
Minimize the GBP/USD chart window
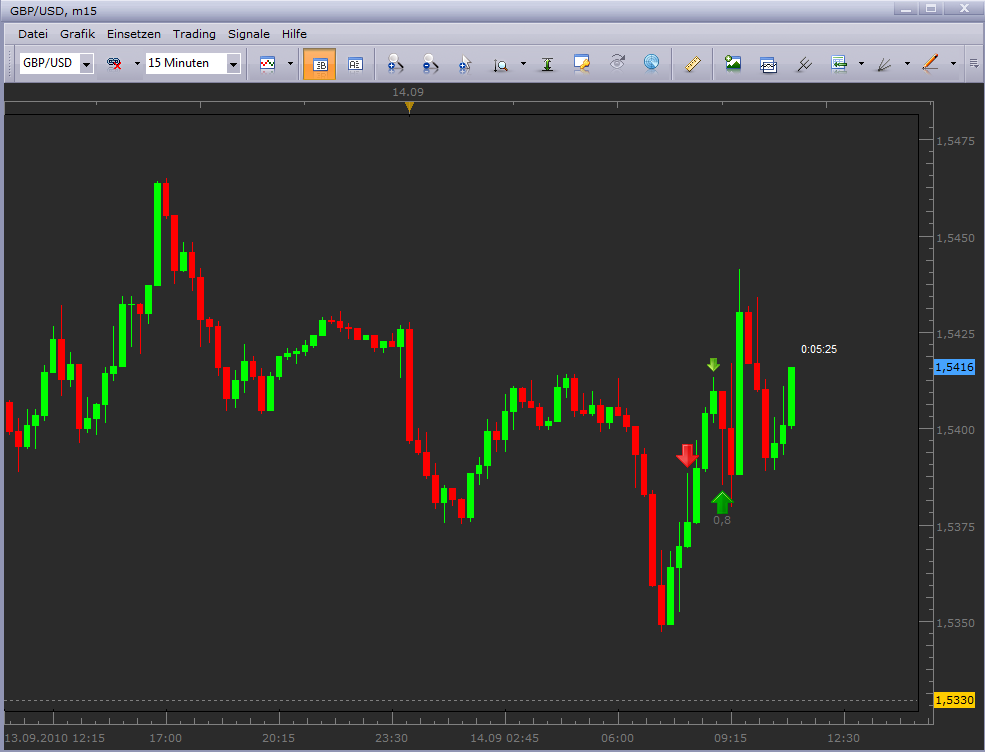[x=906, y=8]
